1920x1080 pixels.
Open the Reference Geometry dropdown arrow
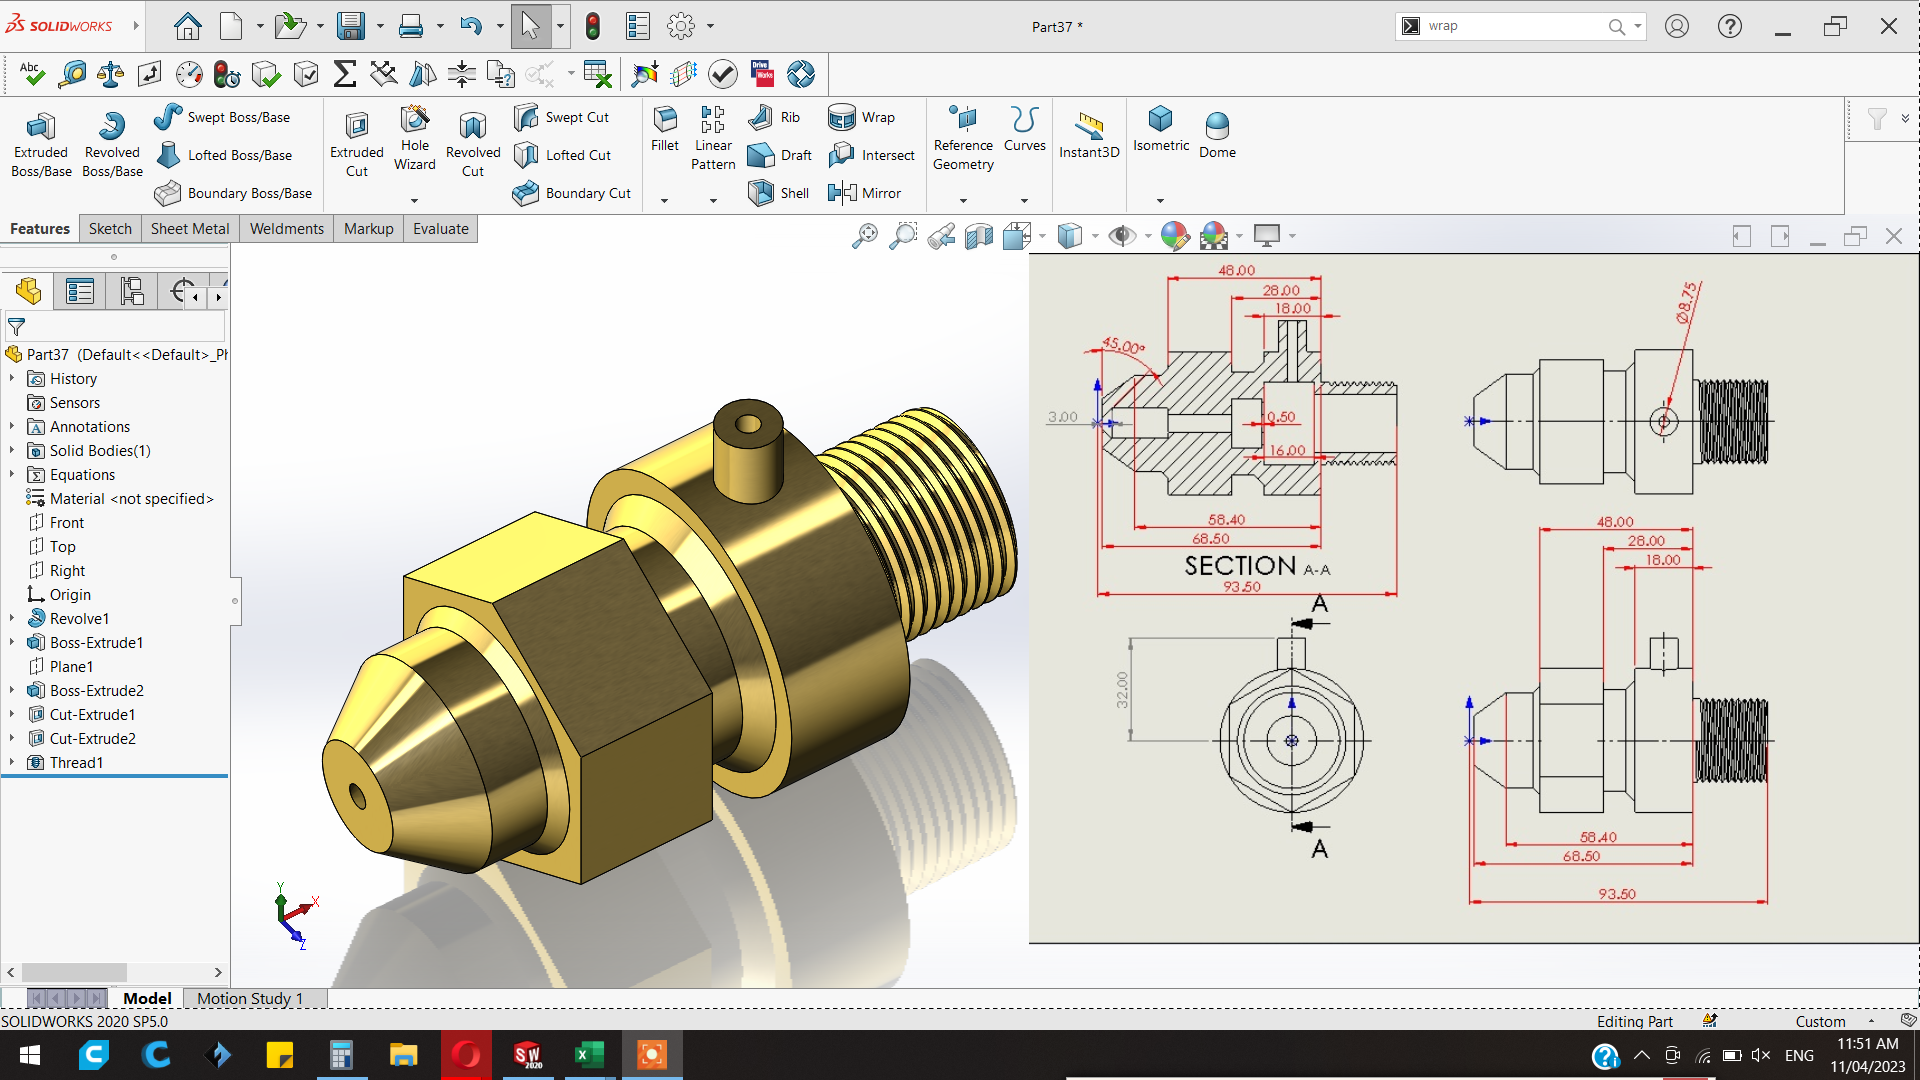(963, 201)
